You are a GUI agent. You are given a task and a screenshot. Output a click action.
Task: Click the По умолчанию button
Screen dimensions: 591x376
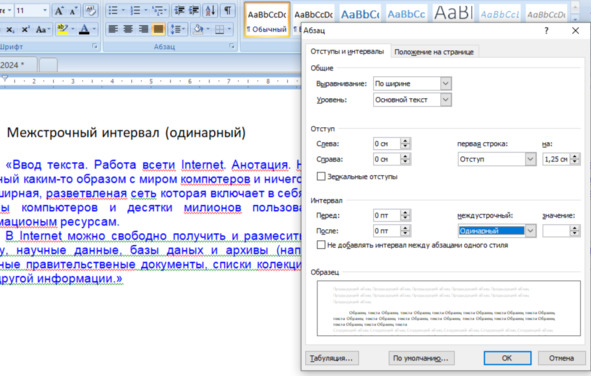tap(421, 358)
